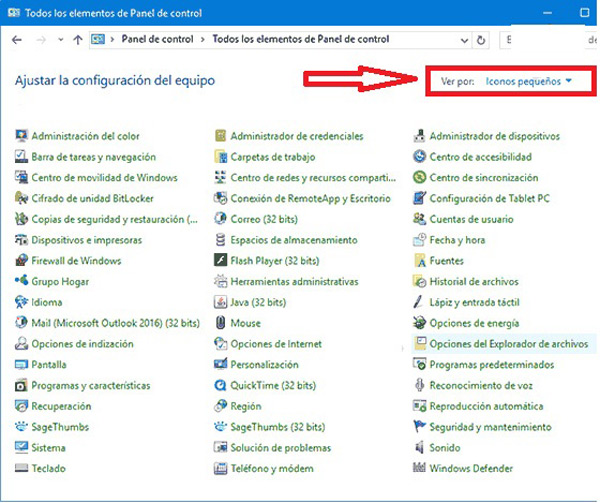This screenshot has width=600, height=503.
Task: Click the Centro de accesibilidad icon
Action: coord(419,156)
